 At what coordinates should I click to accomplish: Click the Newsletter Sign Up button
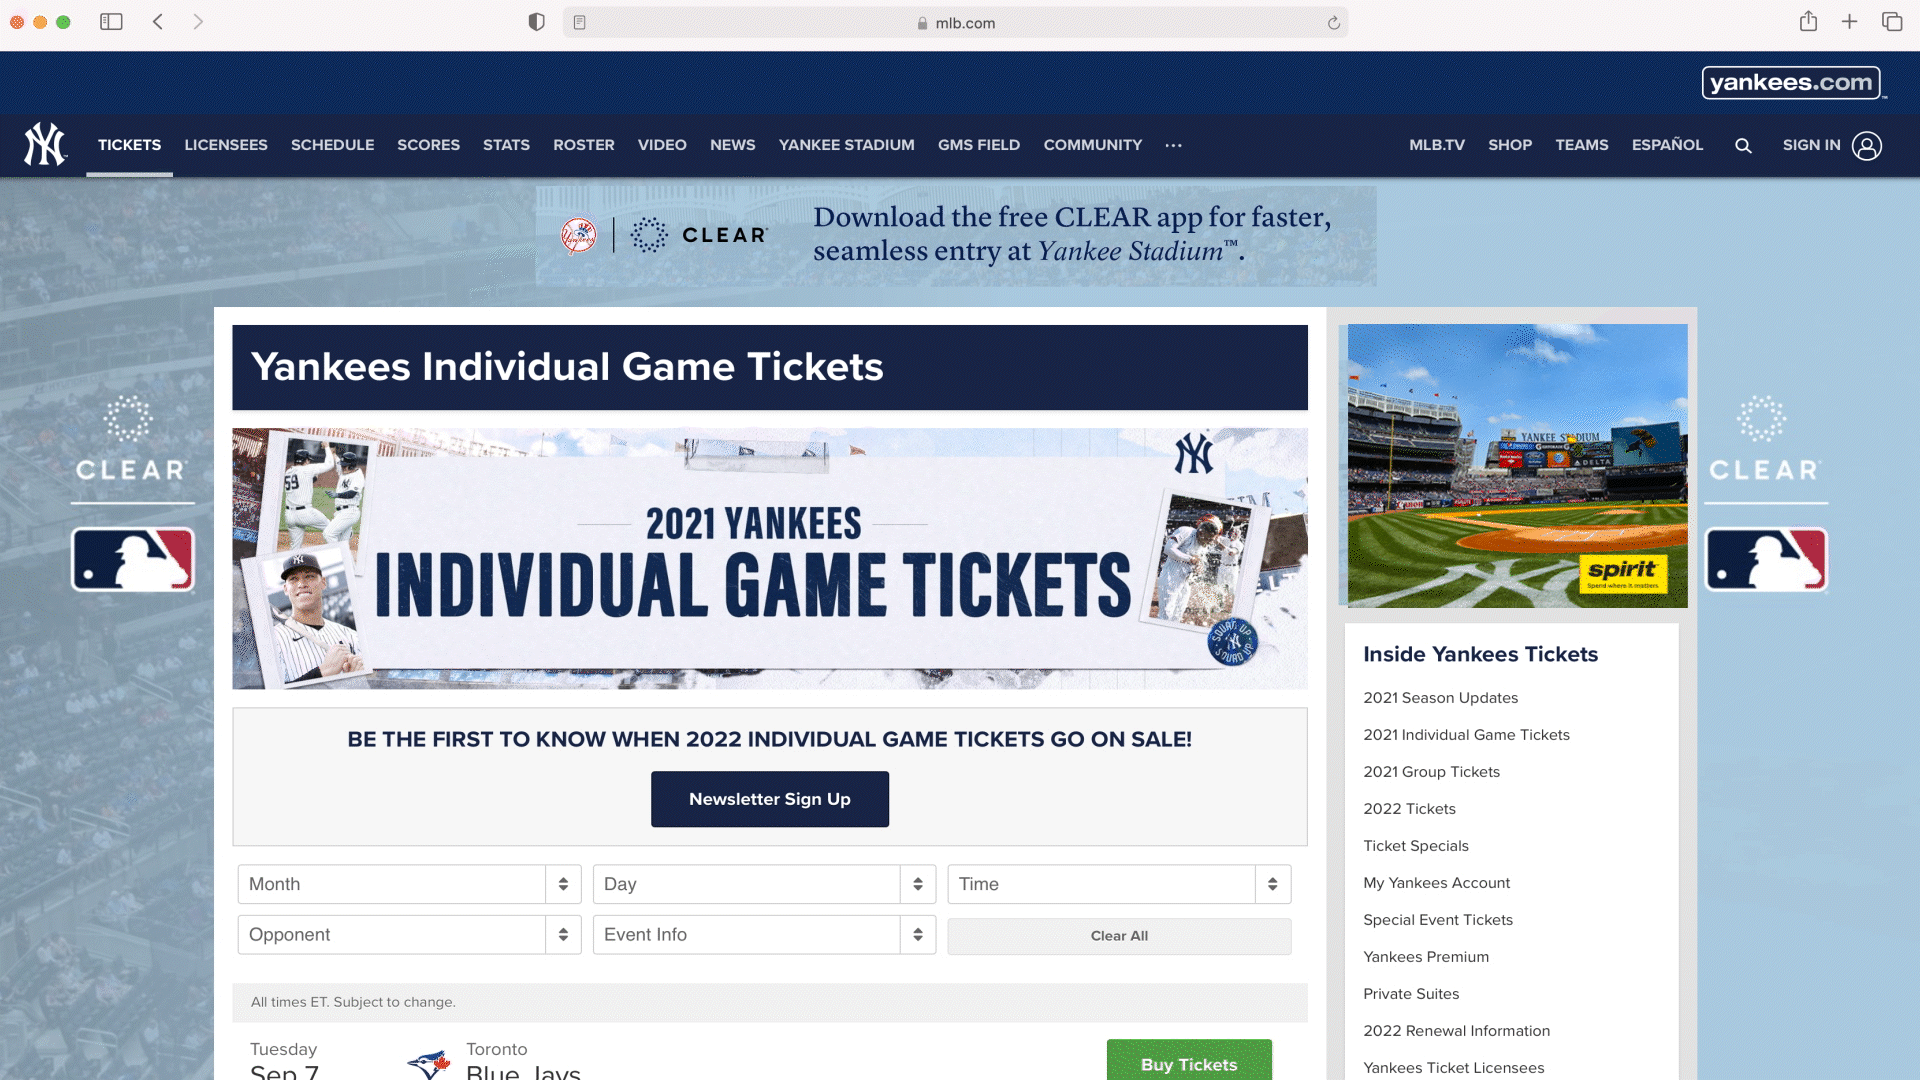[769, 799]
